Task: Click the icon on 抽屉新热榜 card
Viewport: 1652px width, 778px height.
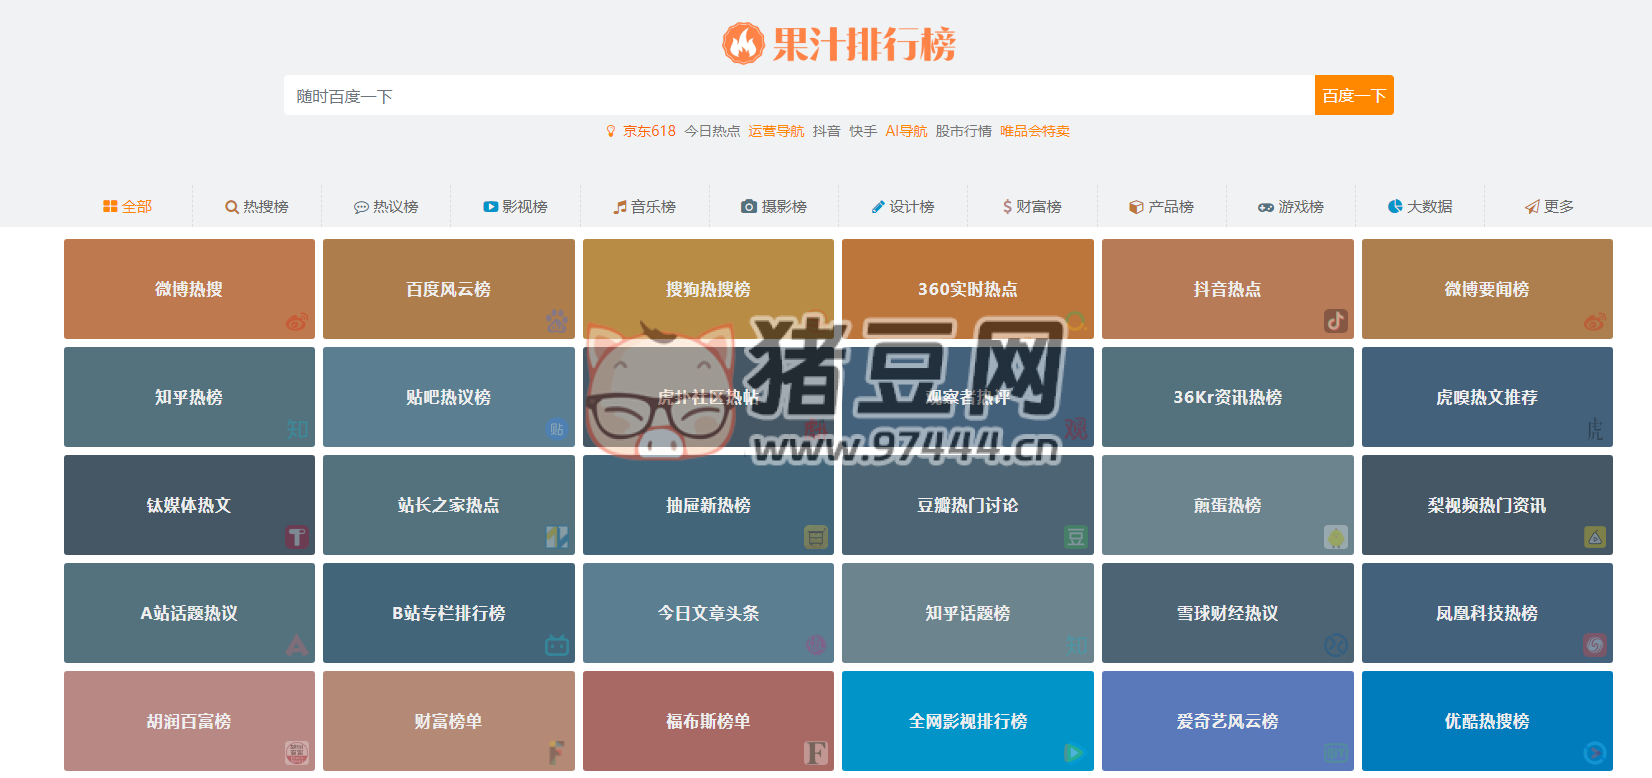Action: pyautogui.click(x=816, y=537)
